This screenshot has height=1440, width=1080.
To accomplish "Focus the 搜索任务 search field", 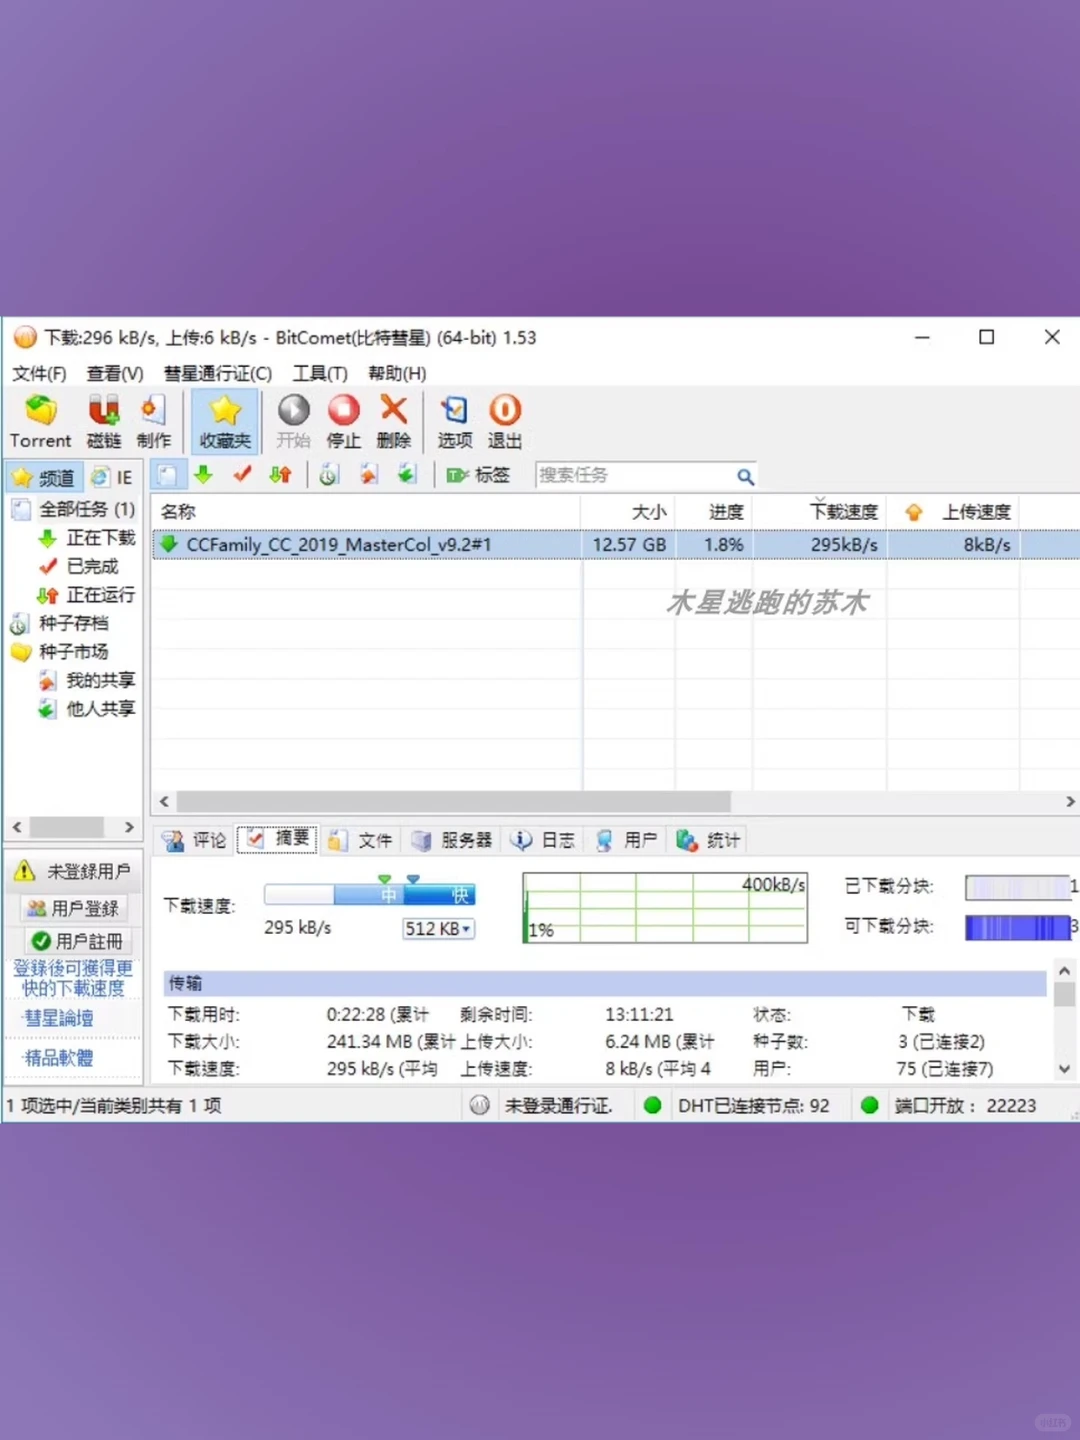I will point(634,475).
